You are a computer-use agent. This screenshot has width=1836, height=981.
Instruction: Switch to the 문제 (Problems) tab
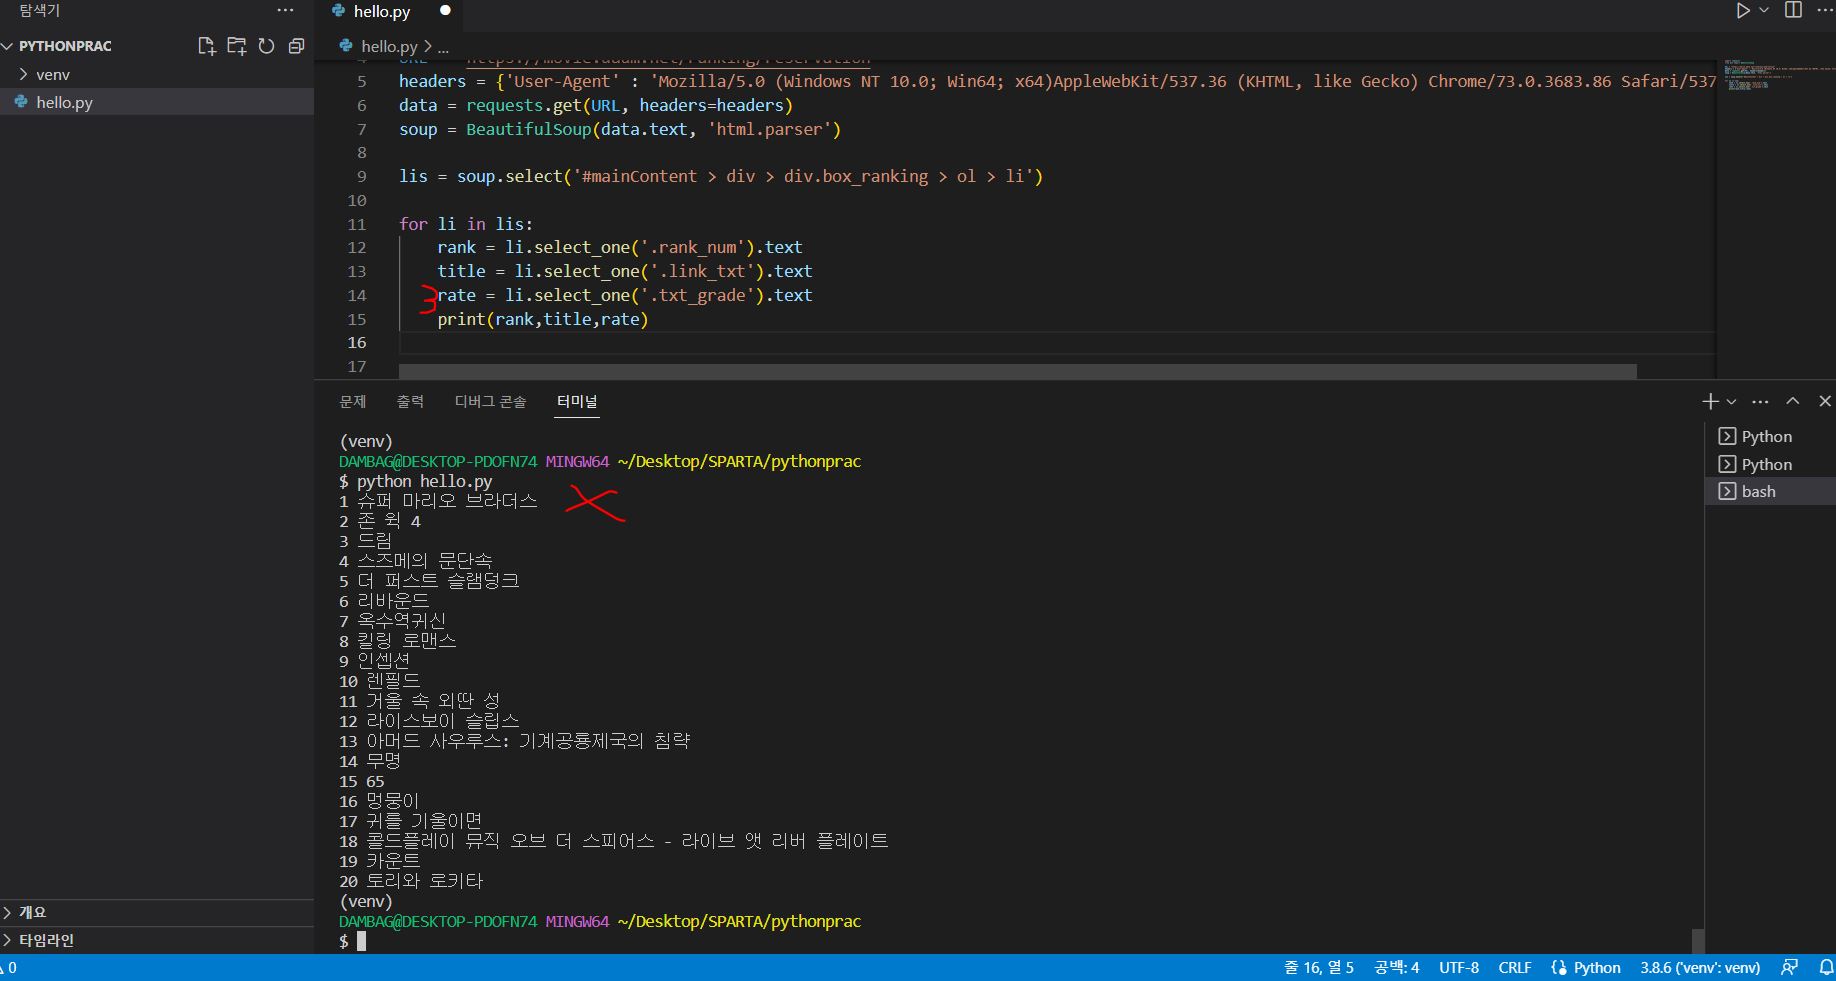coord(353,401)
